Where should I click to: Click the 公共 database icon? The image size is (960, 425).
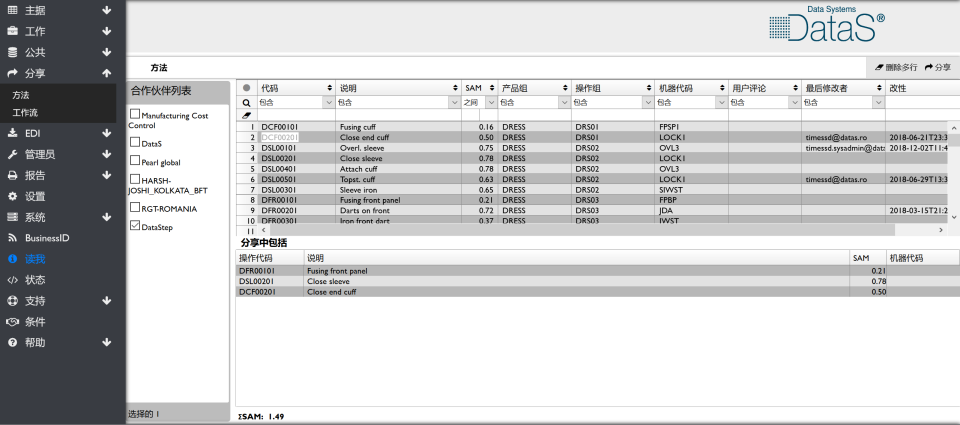pyautogui.click(x=12, y=52)
